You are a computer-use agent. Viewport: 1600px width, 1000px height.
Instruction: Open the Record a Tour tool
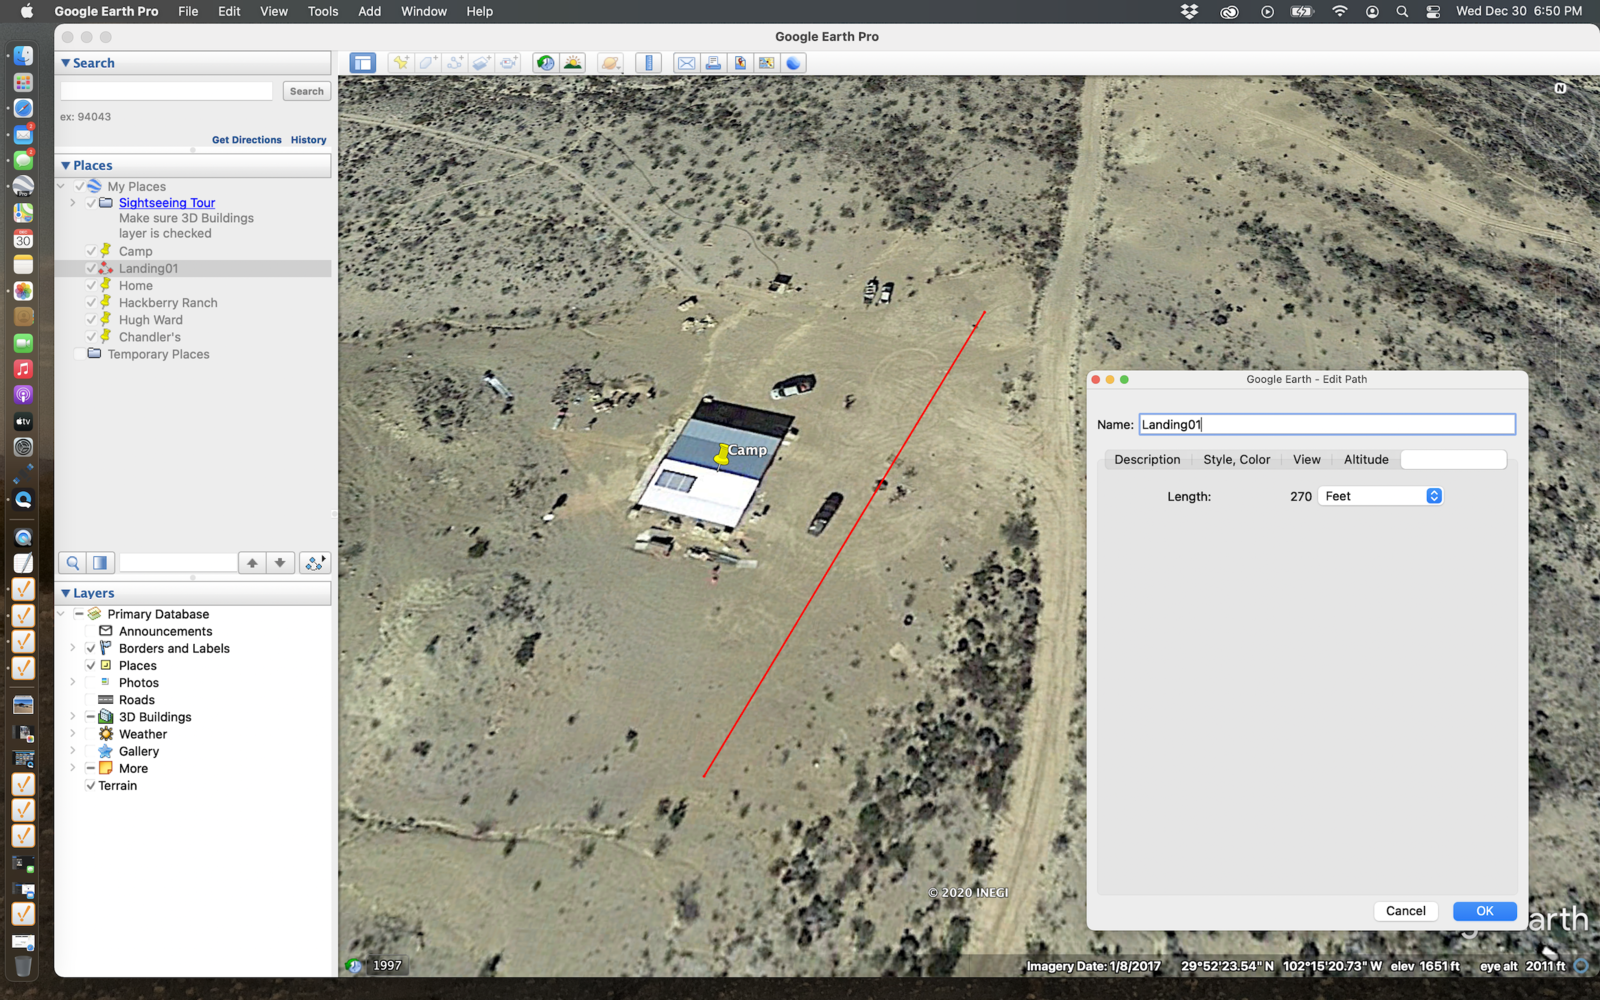click(509, 62)
